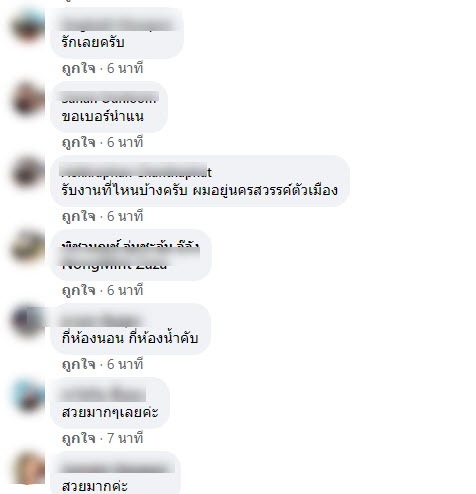Viewport: 476px width, 494px height.
Task: Click avatar next to "กี่ห้องนอน กี่ห้องน้ำคับ"
Action: tap(28, 321)
